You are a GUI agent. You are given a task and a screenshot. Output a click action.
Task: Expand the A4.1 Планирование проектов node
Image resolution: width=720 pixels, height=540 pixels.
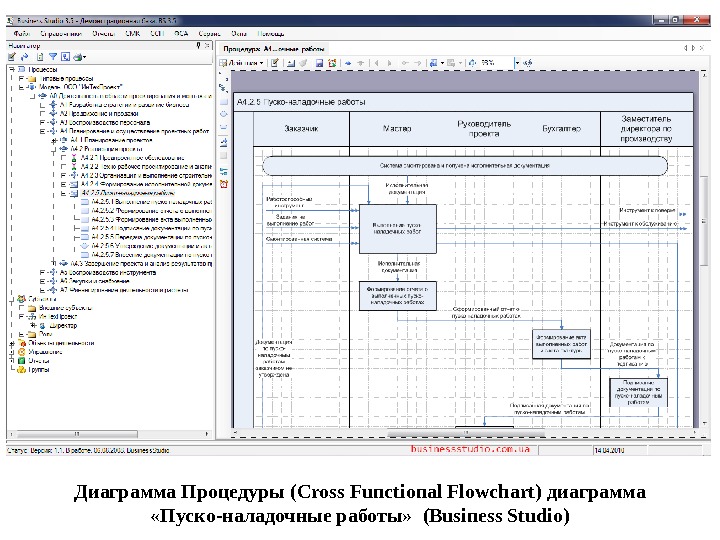click(53, 140)
